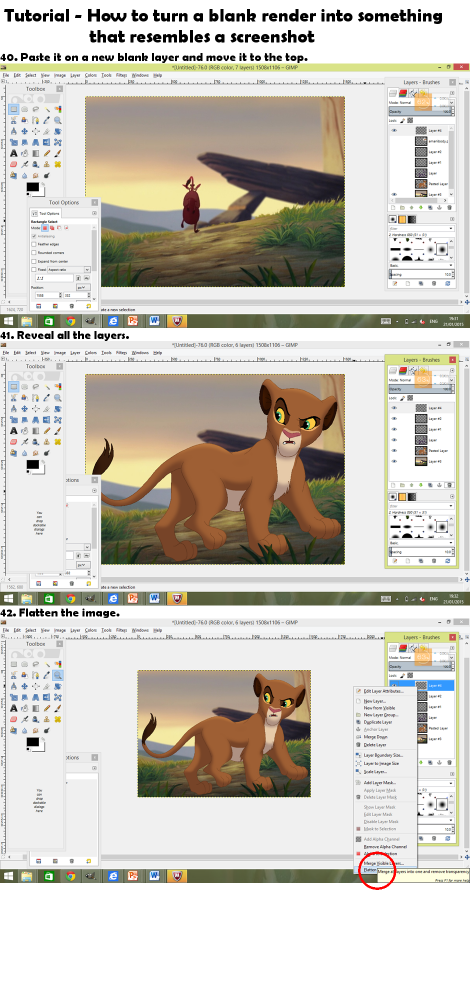
Task: Toggle eye of Layer #1 in step 41 Layers panel
Action: [x=394, y=429]
